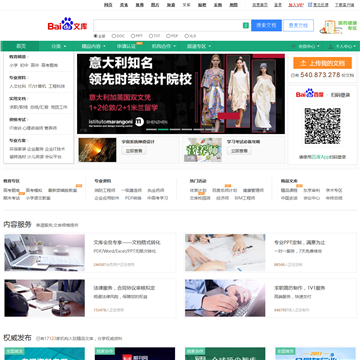Open the 申请认证 nav item
The width and height of the screenshot is (360, 360).
[x=126, y=46]
